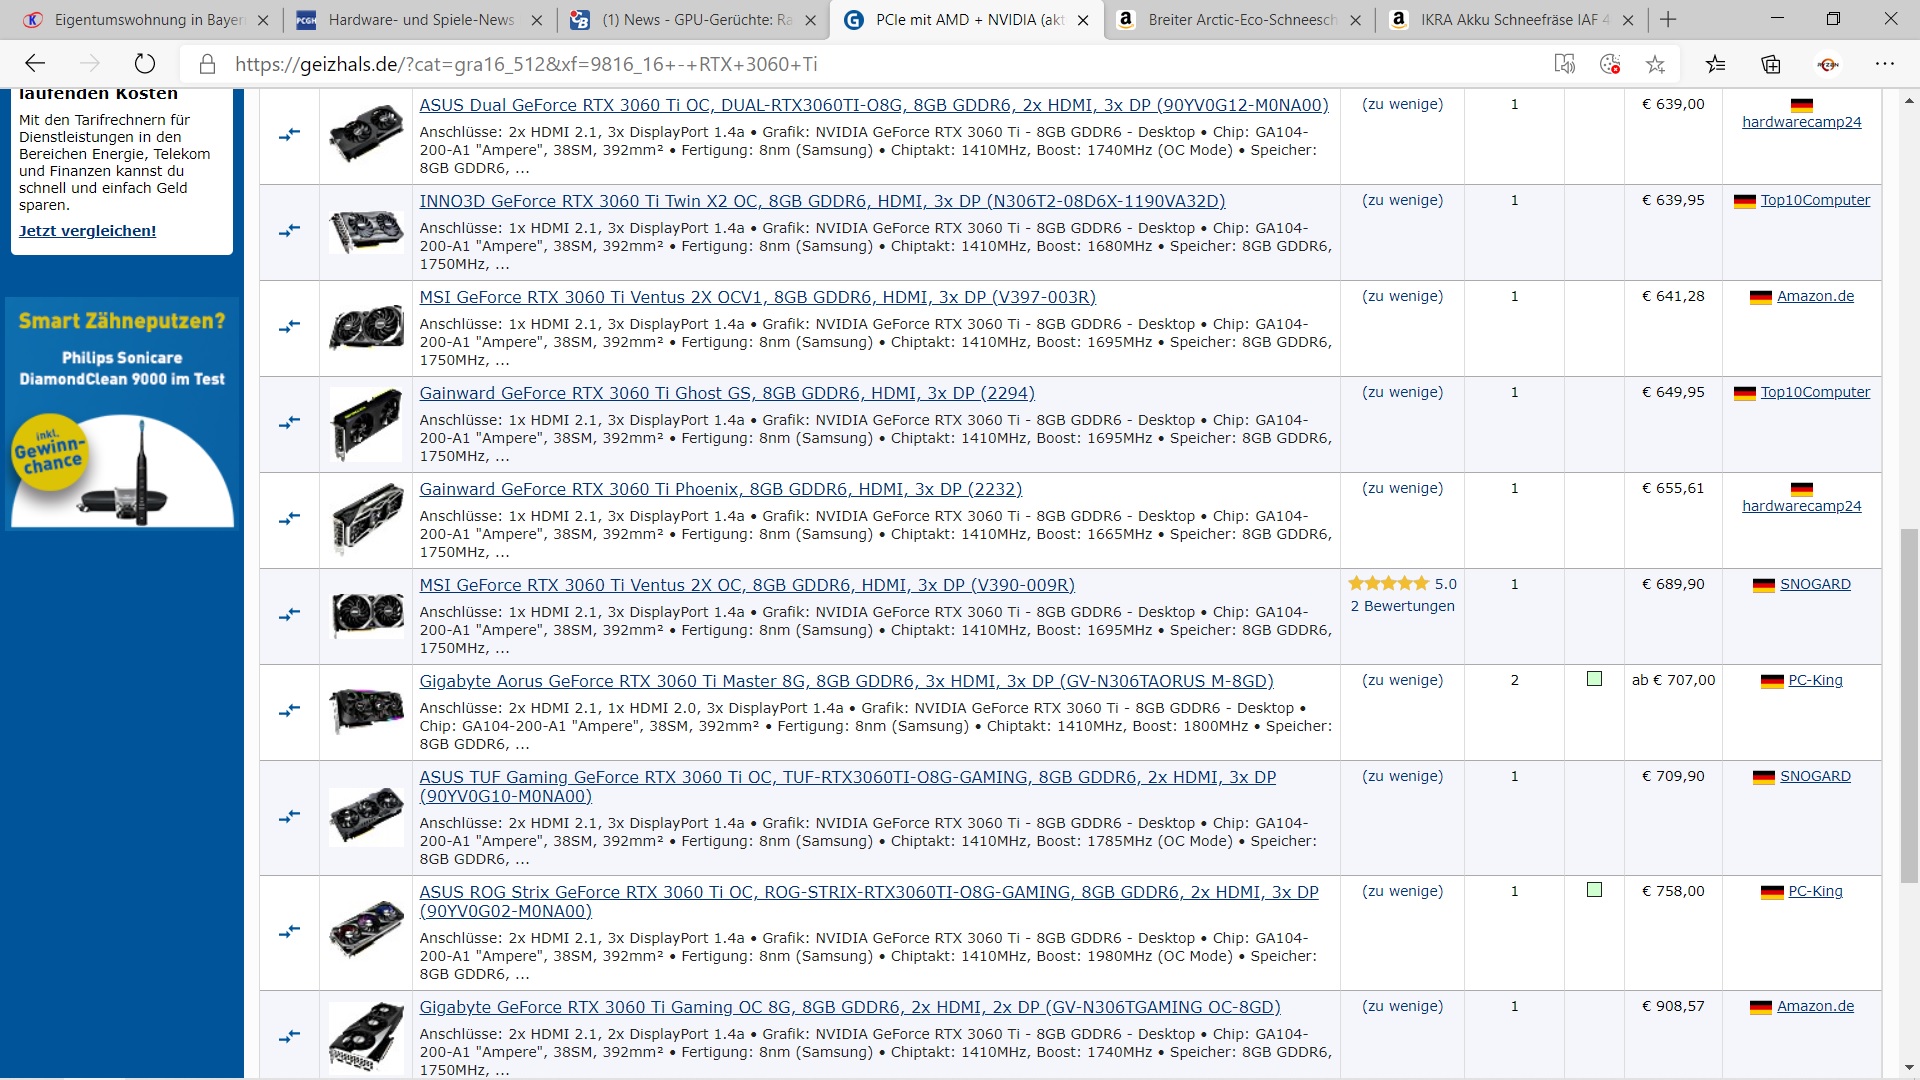Click the immersive reader read-aloud icon

click(x=1564, y=64)
